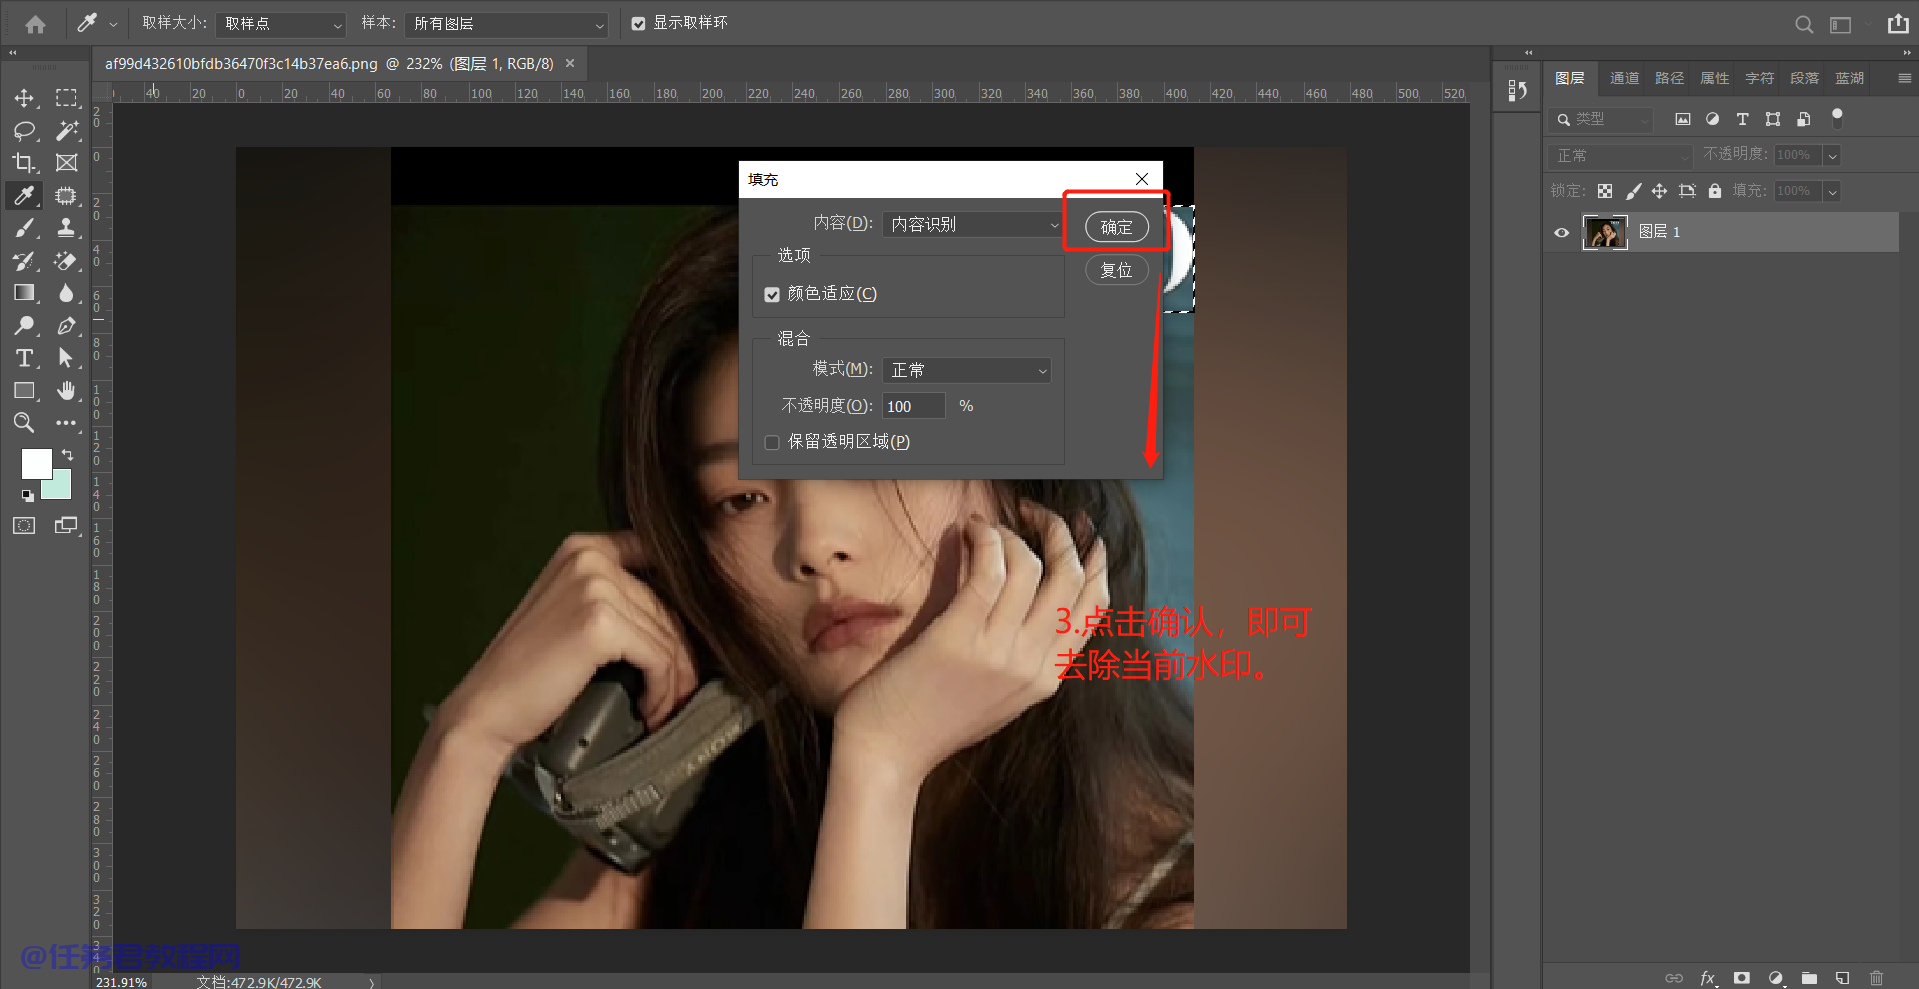
Task: Hide 图层 1 with eye icon
Action: [1561, 232]
